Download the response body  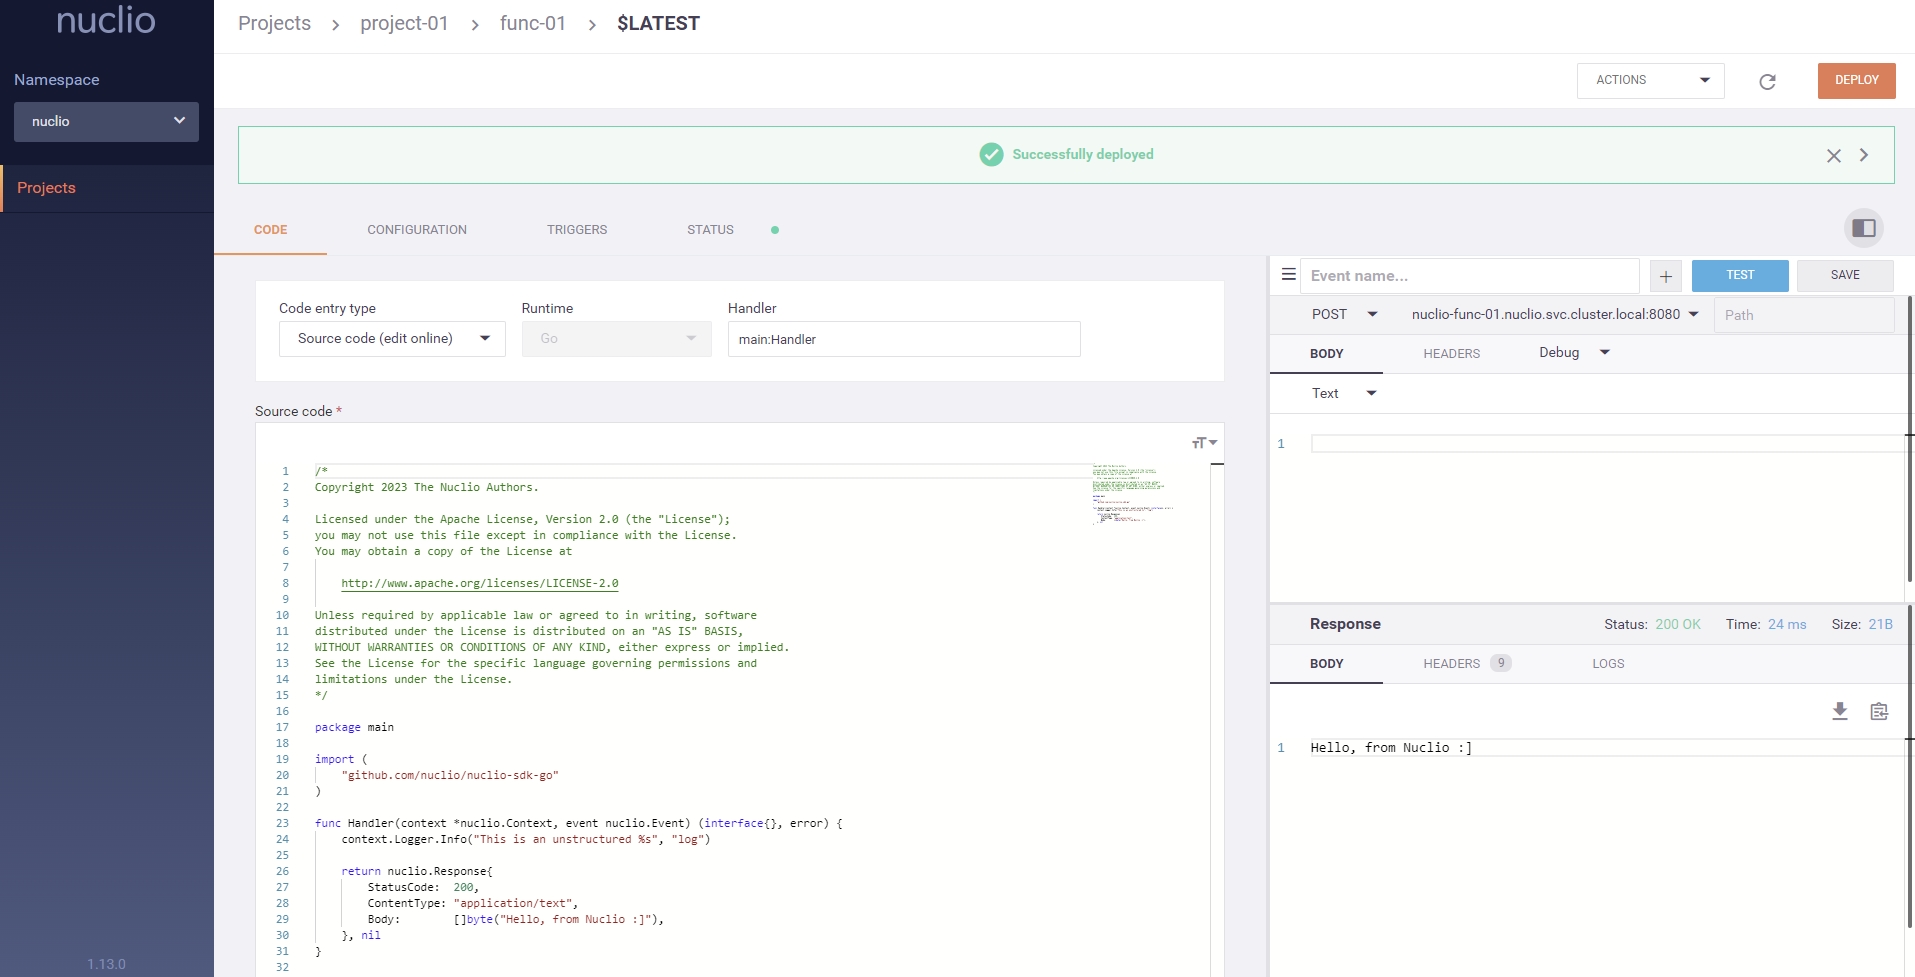(x=1839, y=711)
